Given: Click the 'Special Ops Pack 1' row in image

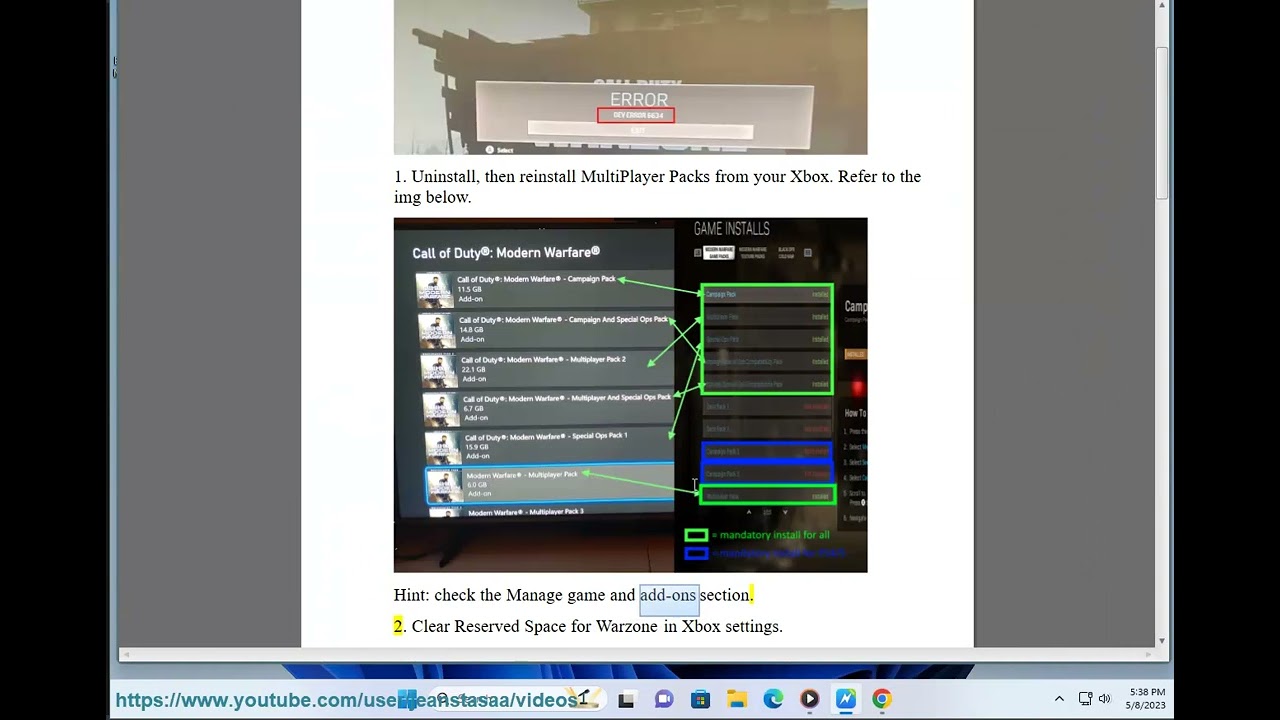Looking at the screenshot, I should point(548,447).
